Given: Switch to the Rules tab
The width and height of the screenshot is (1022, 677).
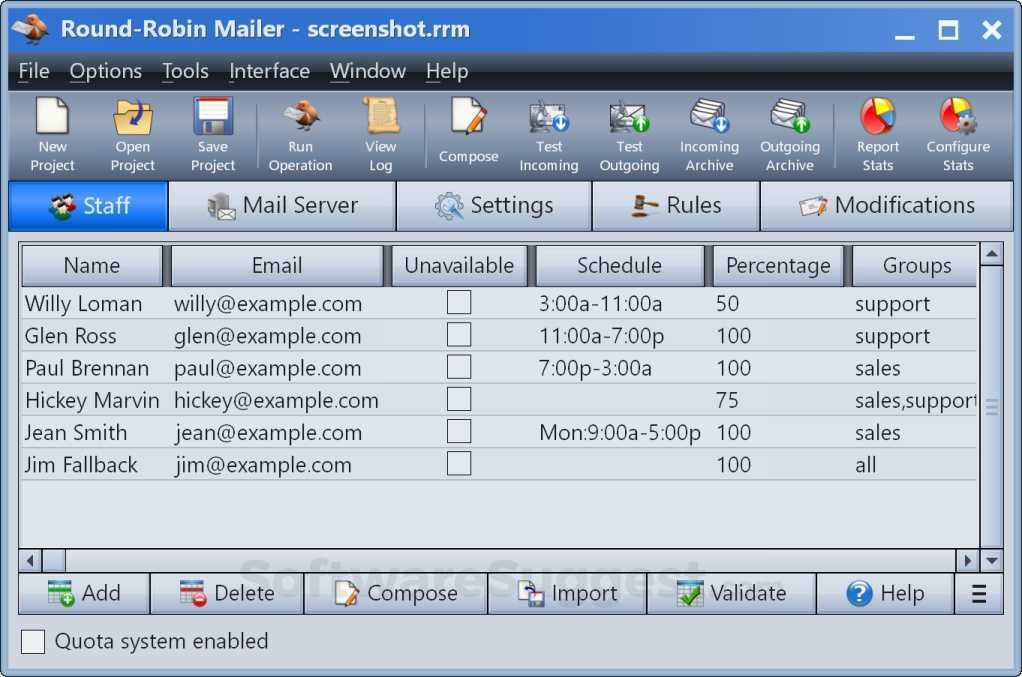Looking at the screenshot, I should tap(676, 206).
